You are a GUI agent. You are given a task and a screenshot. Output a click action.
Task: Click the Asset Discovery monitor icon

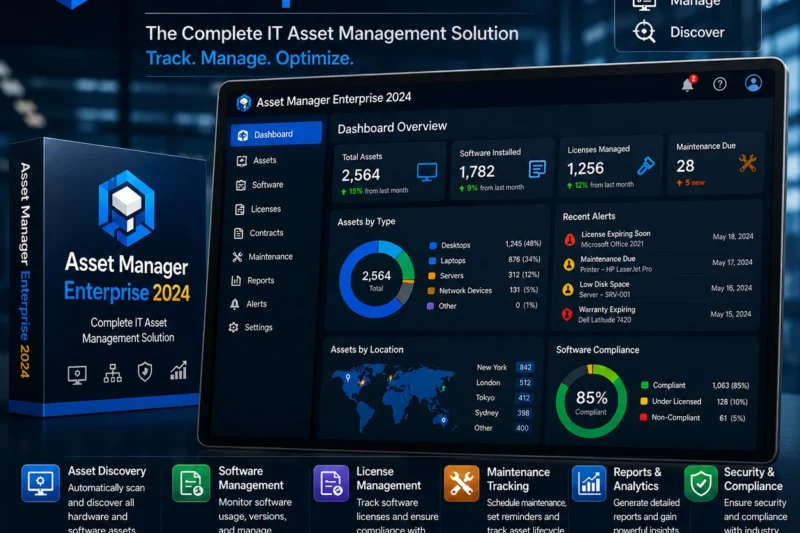(40, 483)
